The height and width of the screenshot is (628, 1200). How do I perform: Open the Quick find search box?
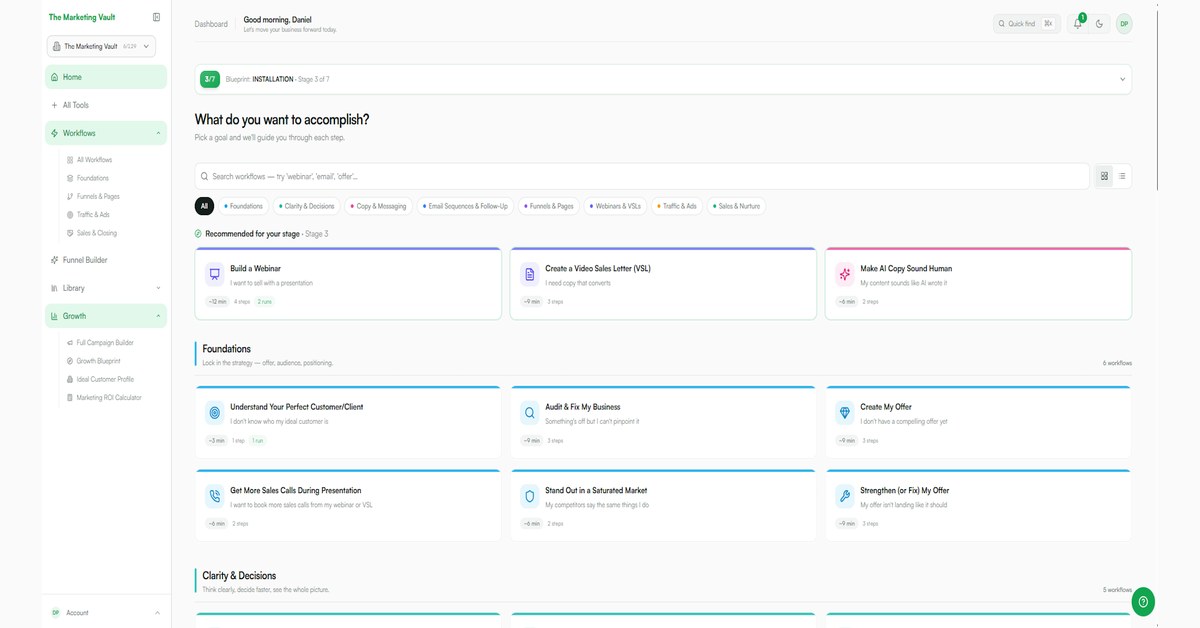click(x=1027, y=23)
